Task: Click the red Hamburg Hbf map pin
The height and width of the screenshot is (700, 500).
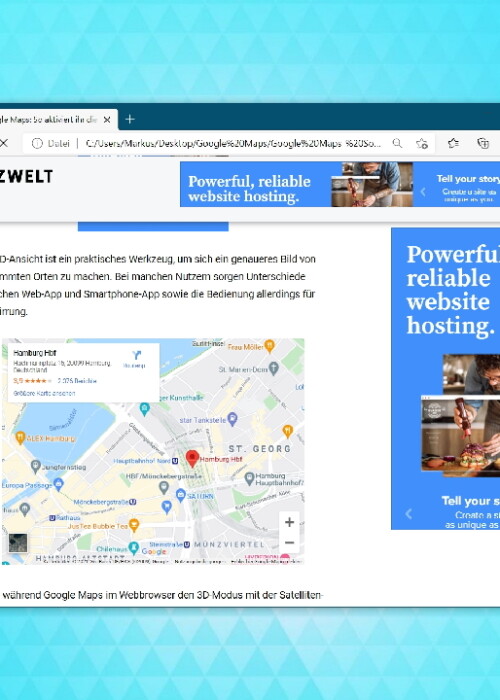Action: point(192,458)
